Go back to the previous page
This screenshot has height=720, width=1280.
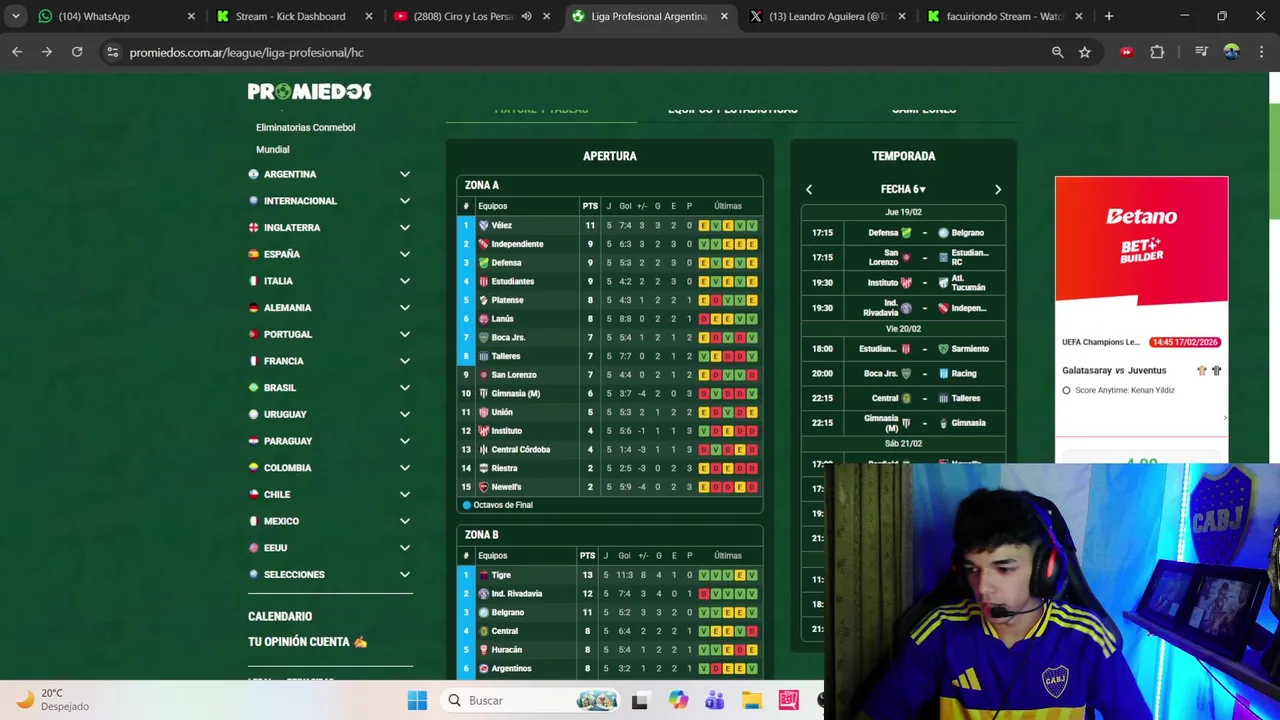[17, 52]
